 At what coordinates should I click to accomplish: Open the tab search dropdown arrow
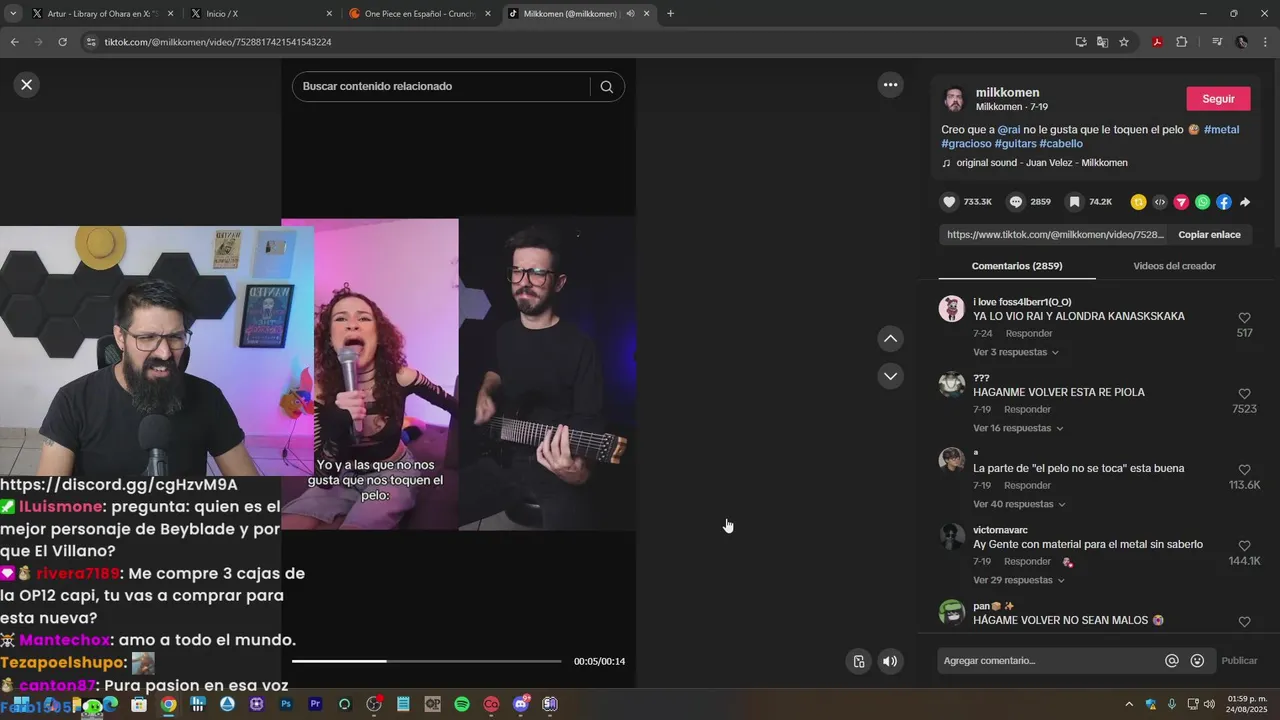13,14
